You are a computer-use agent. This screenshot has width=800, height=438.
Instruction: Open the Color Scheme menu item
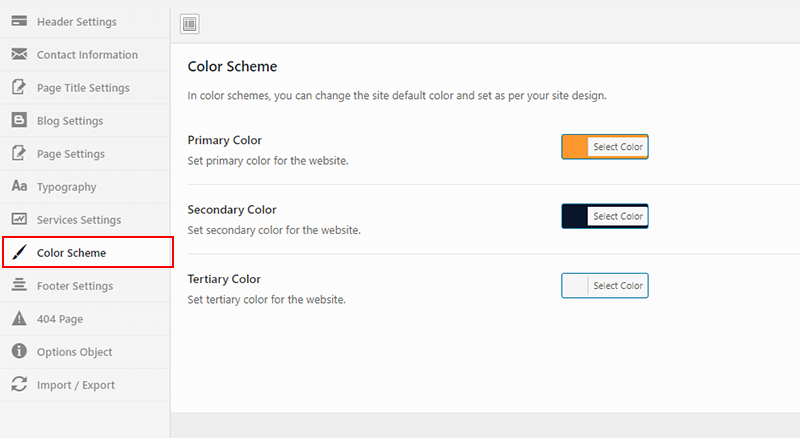88,252
